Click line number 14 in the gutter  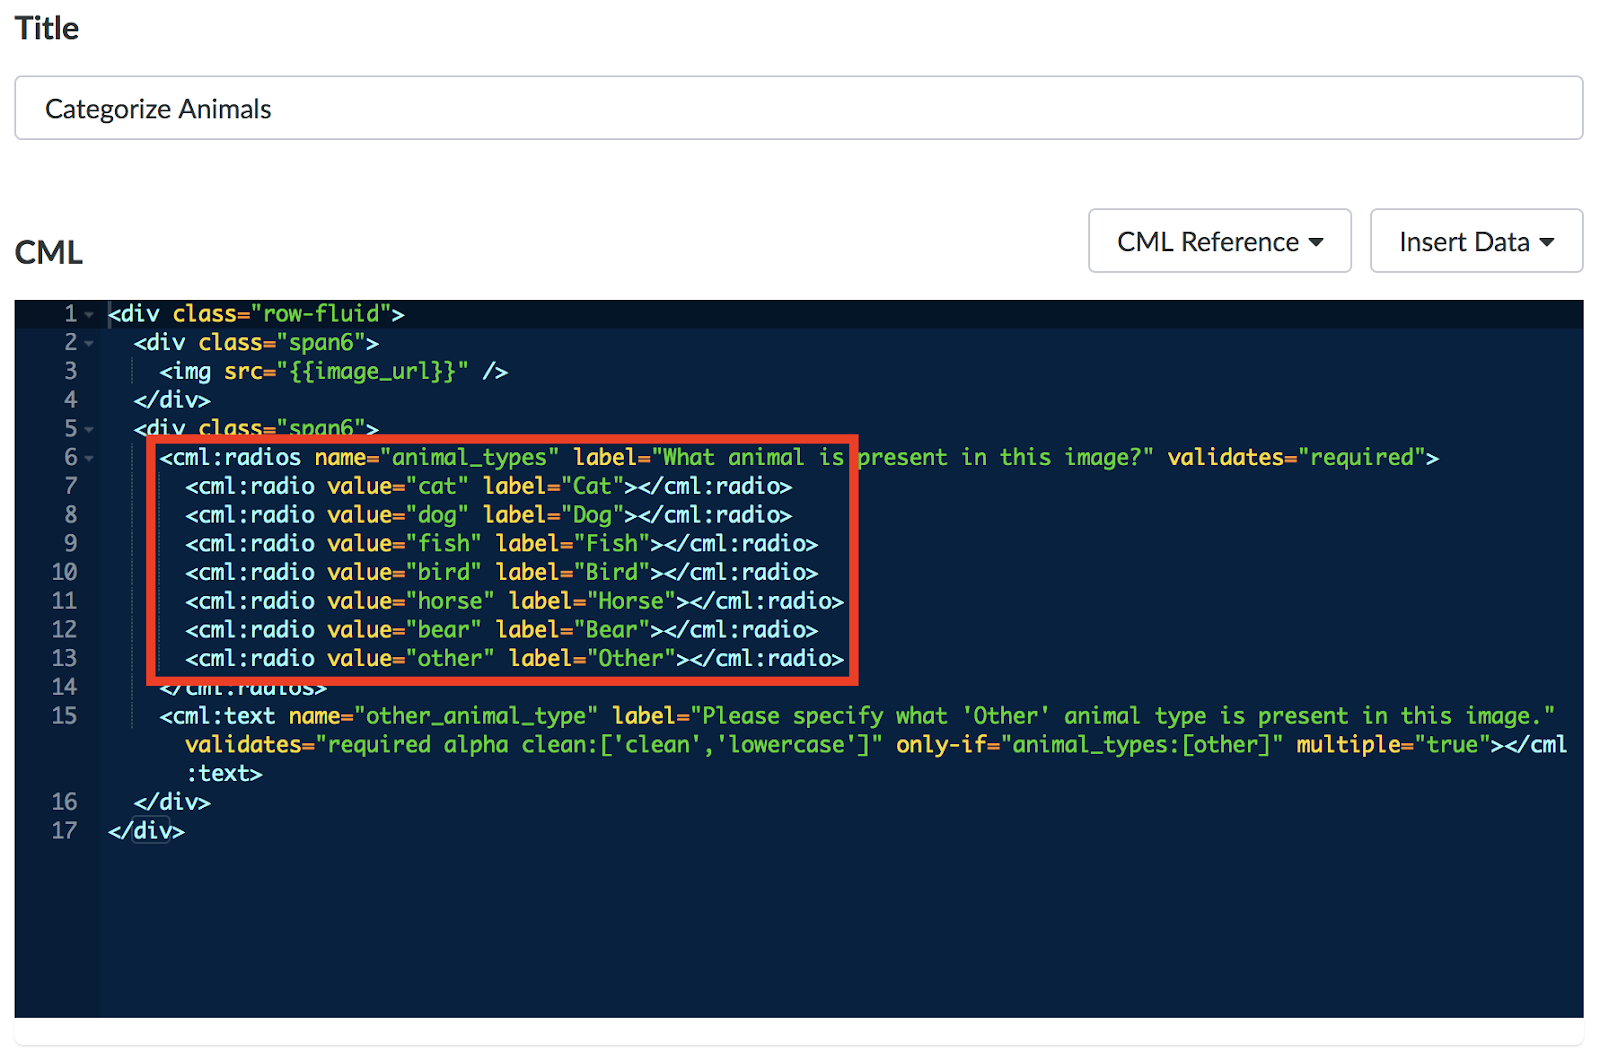coord(64,687)
